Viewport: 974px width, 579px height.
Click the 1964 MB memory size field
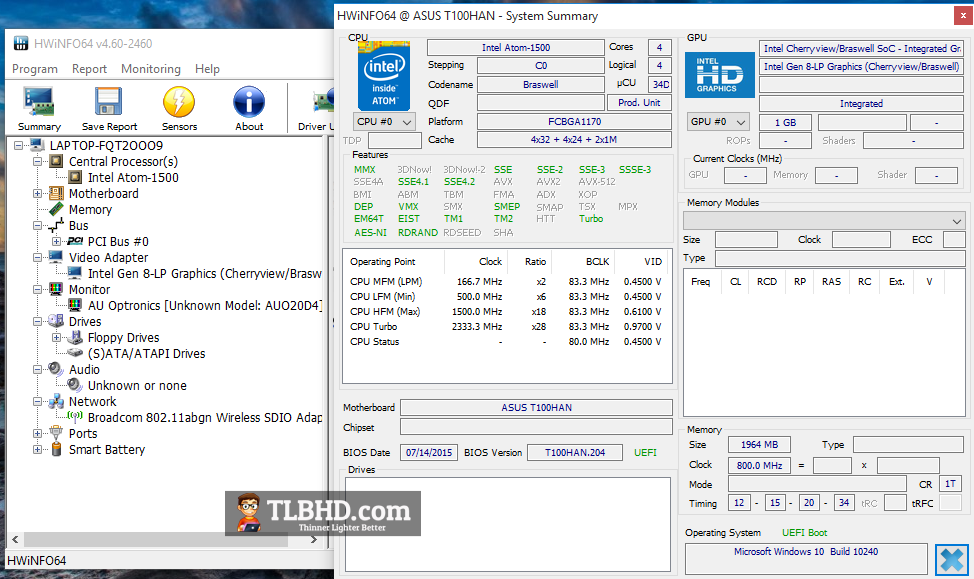point(759,444)
